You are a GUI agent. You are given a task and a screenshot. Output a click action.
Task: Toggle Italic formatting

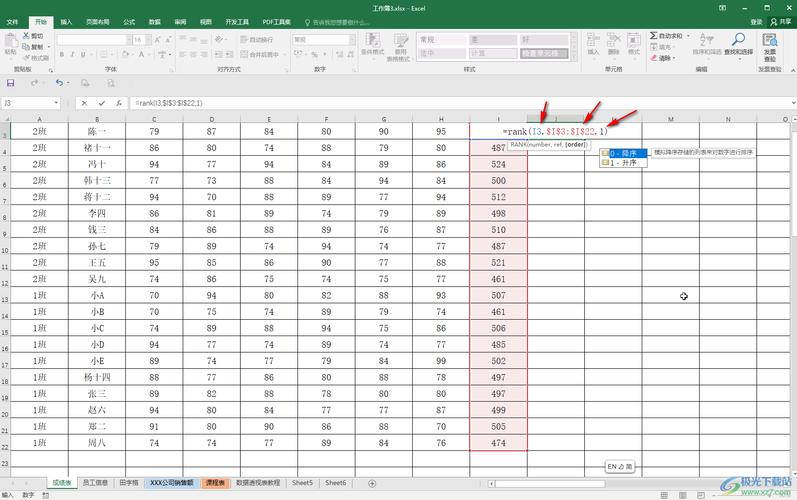72,55
